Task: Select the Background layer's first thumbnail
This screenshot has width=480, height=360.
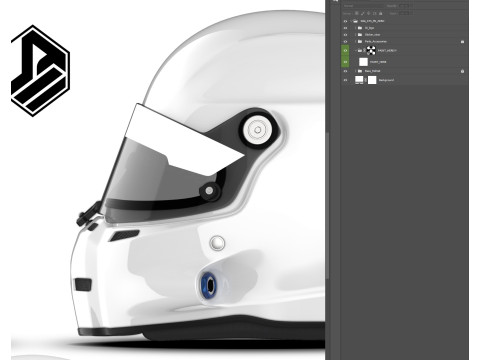Action: 359,80
